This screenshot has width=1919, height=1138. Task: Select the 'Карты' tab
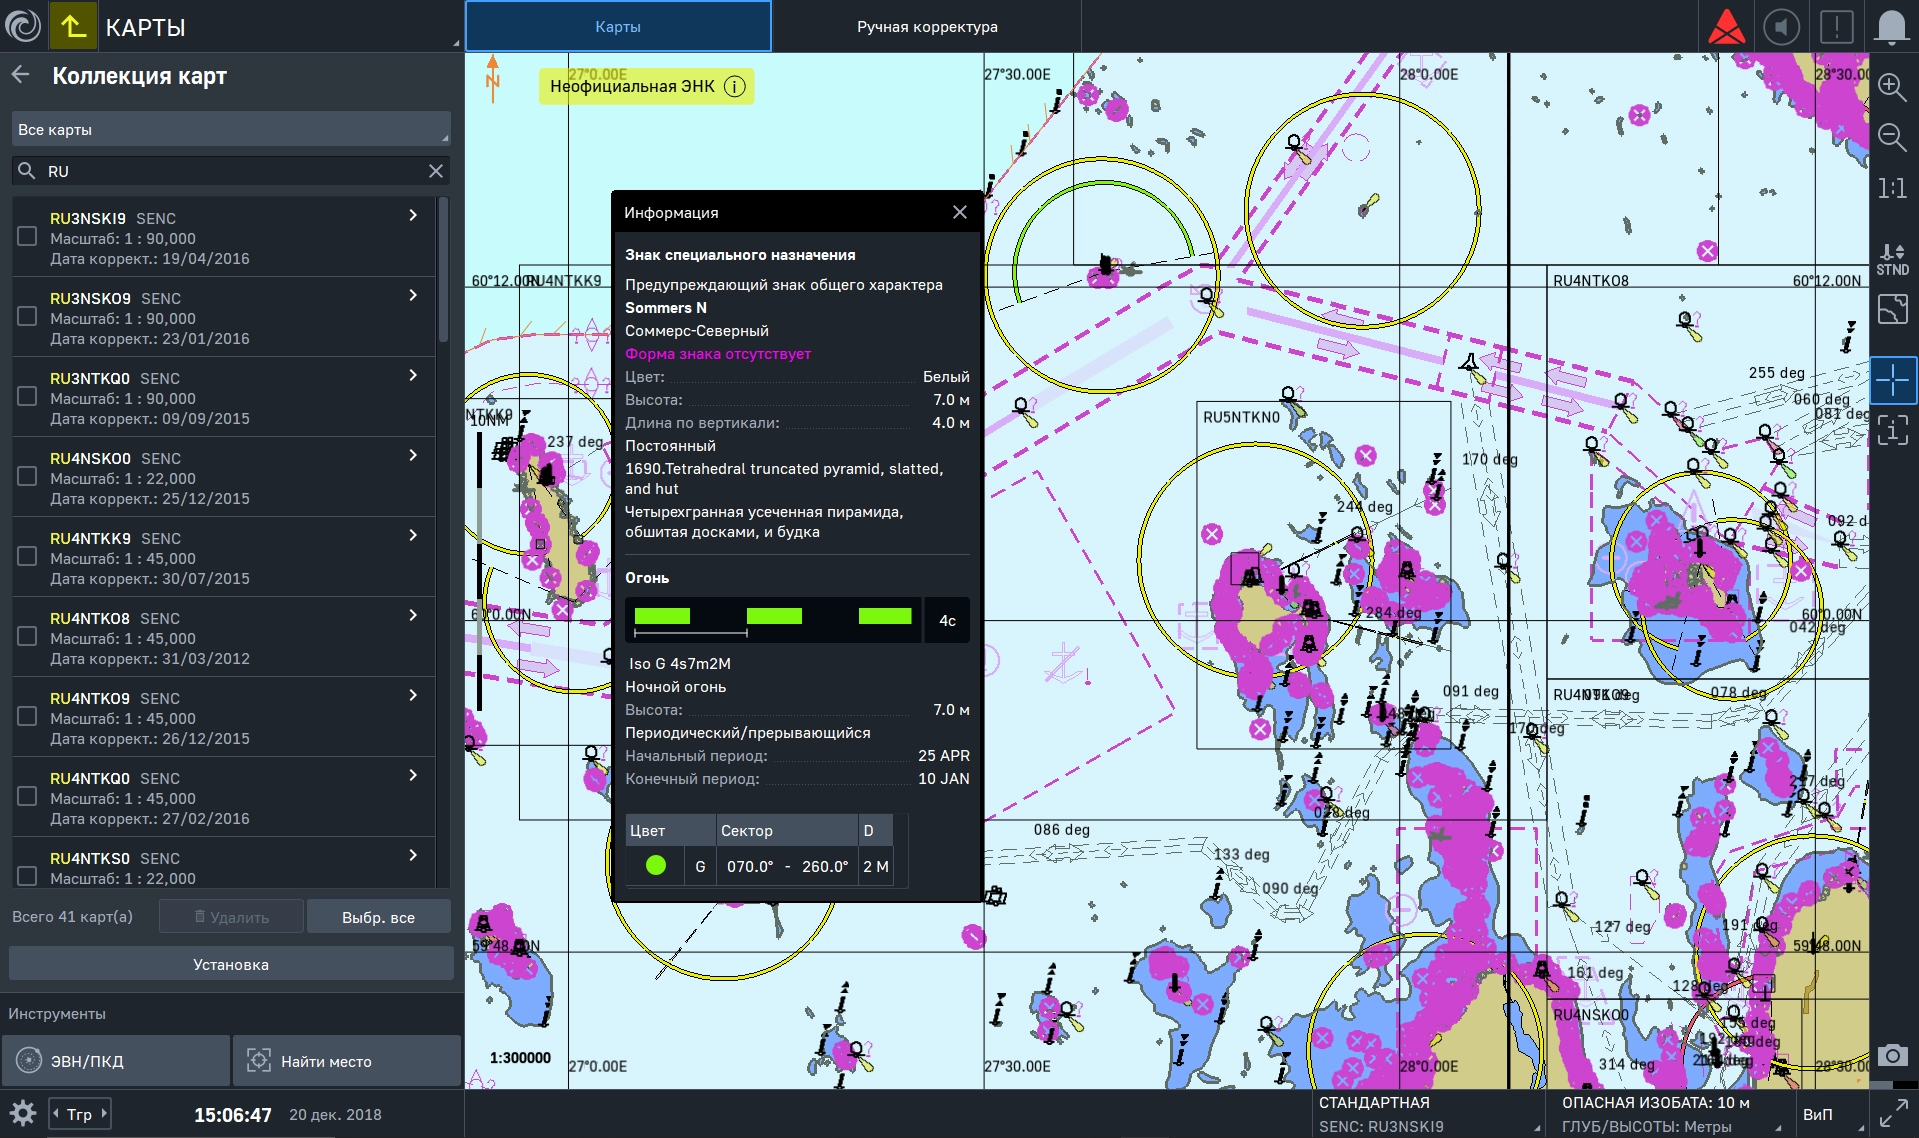618,27
